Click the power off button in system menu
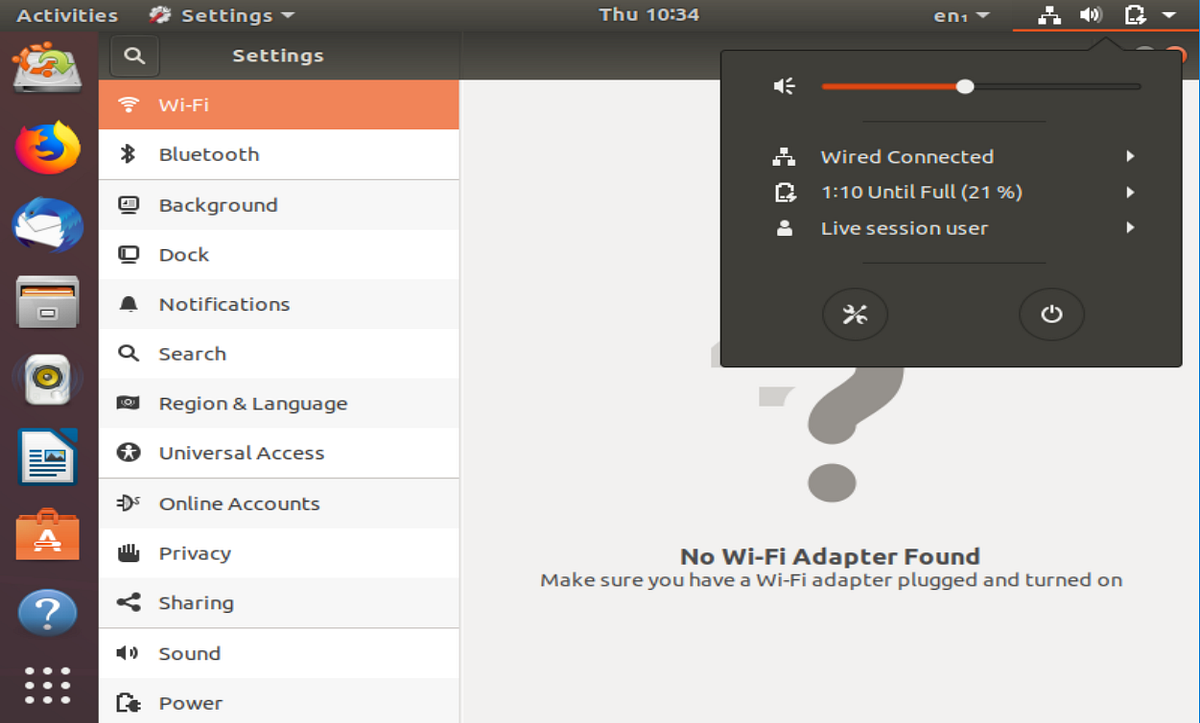 [1051, 315]
